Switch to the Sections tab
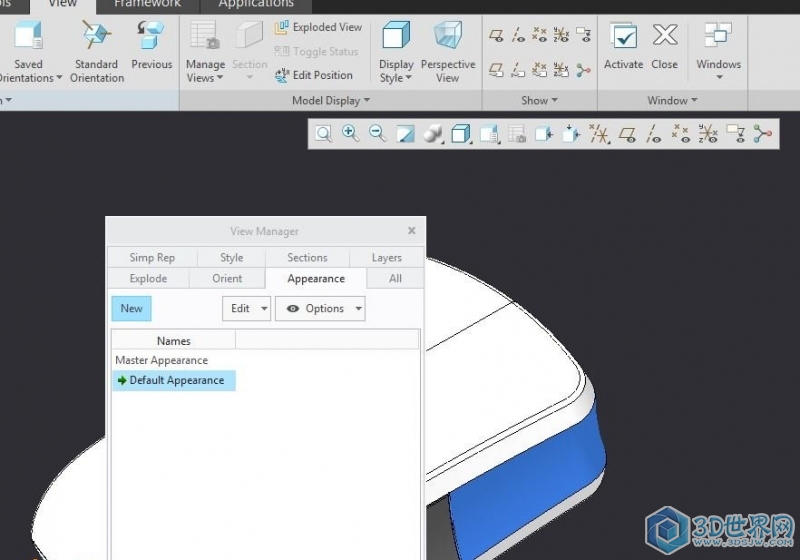 [307, 257]
